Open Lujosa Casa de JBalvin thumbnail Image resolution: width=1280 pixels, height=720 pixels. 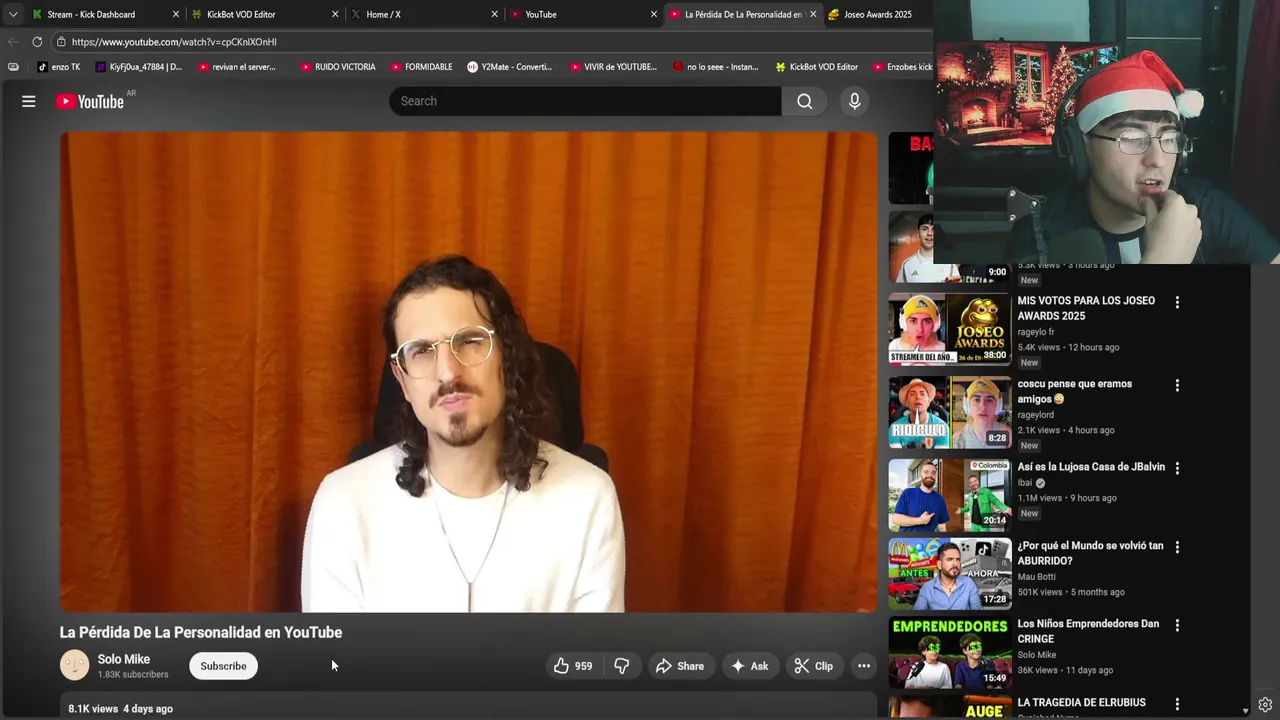950,494
